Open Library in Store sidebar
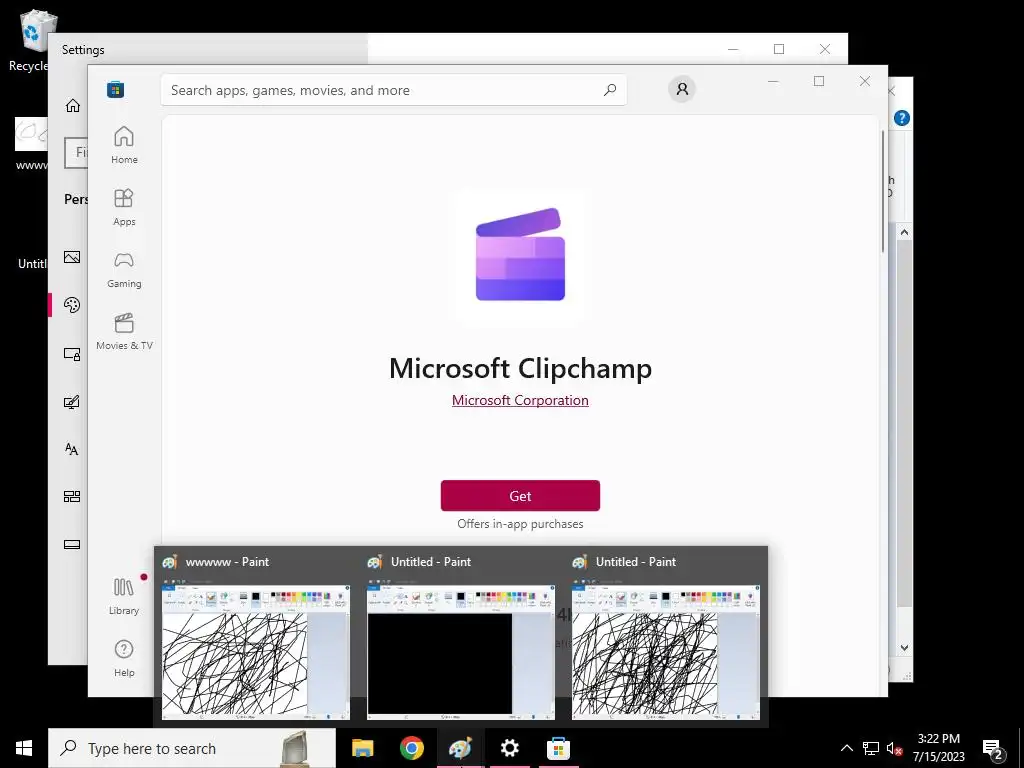Image resolution: width=1024 pixels, height=768 pixels. click(x=124, y=596)
